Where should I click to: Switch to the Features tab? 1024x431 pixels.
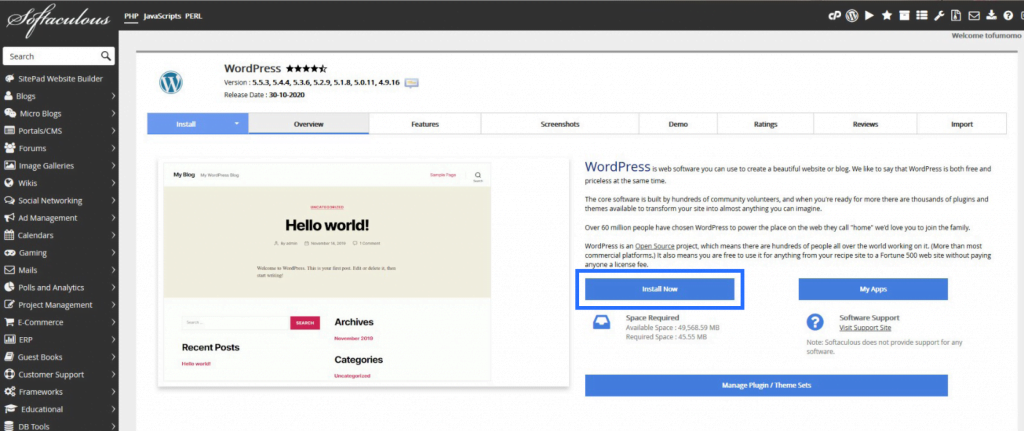point(425,123)
